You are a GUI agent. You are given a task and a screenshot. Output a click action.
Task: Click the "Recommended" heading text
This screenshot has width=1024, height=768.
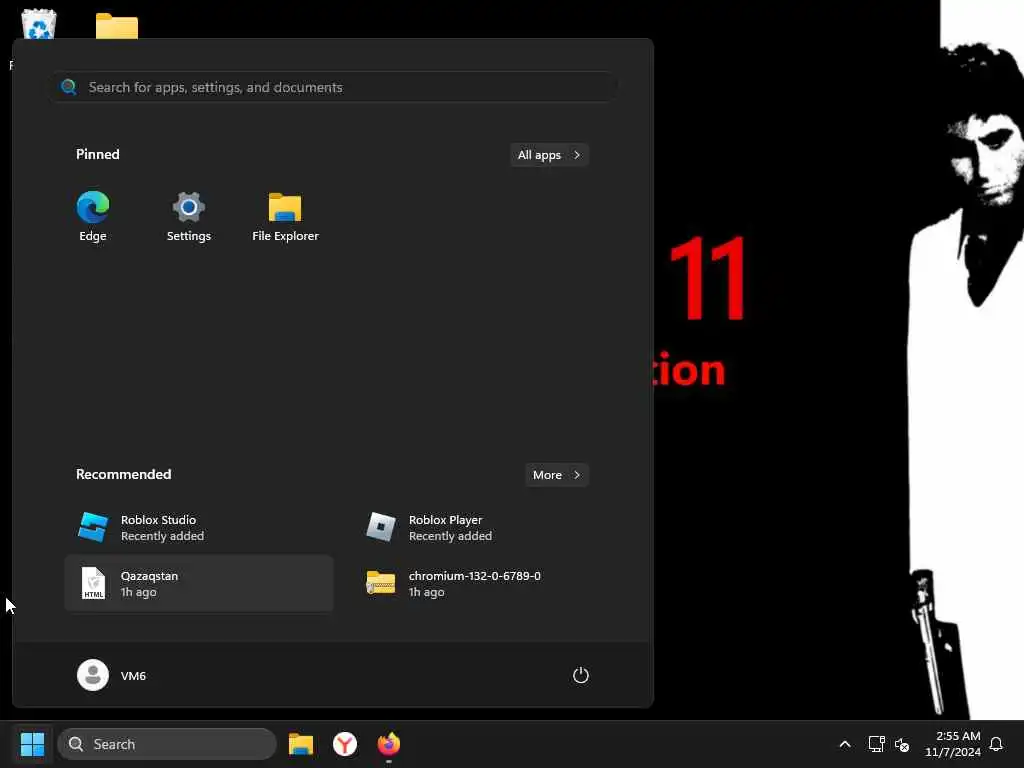pyautogui.click(x=123, y=474)
